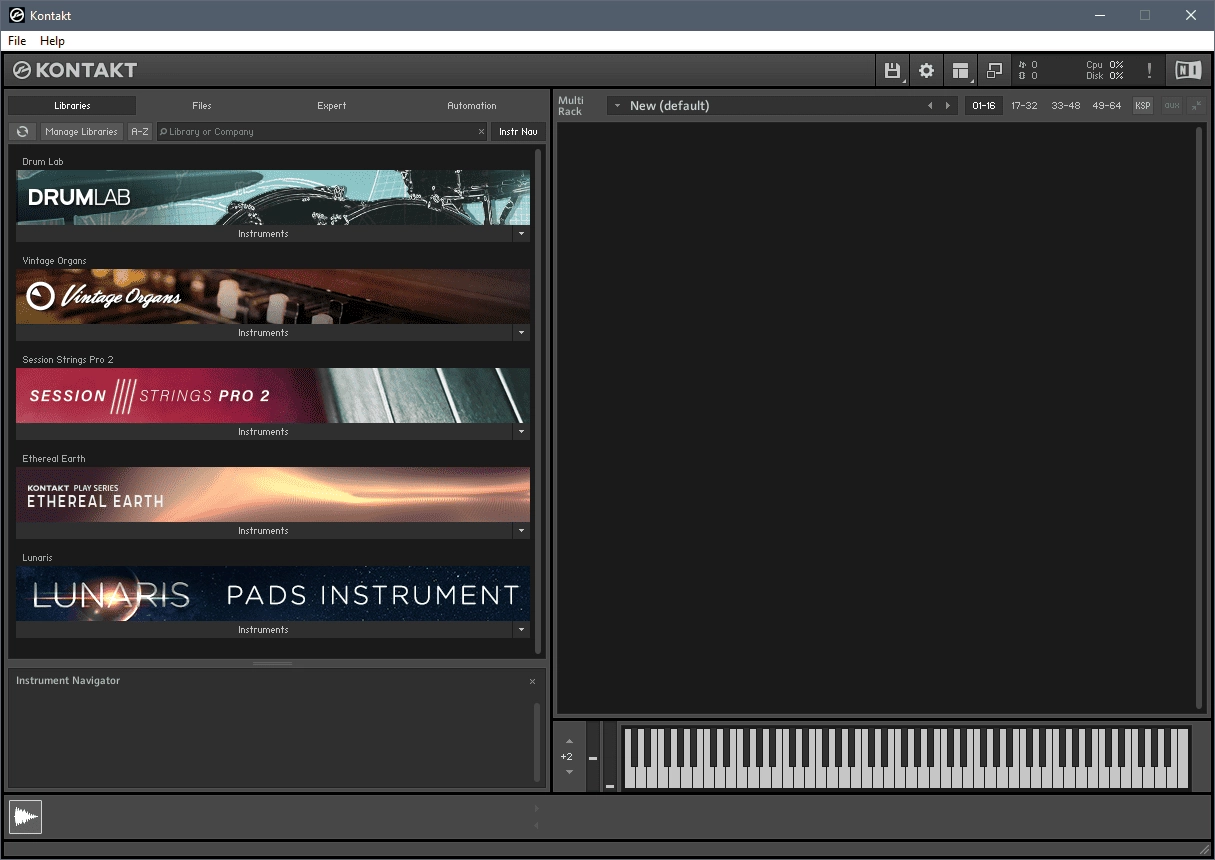Click the Cpu usage readout
Viewport: 1215px width, 860px height.
pos(1105,64)
